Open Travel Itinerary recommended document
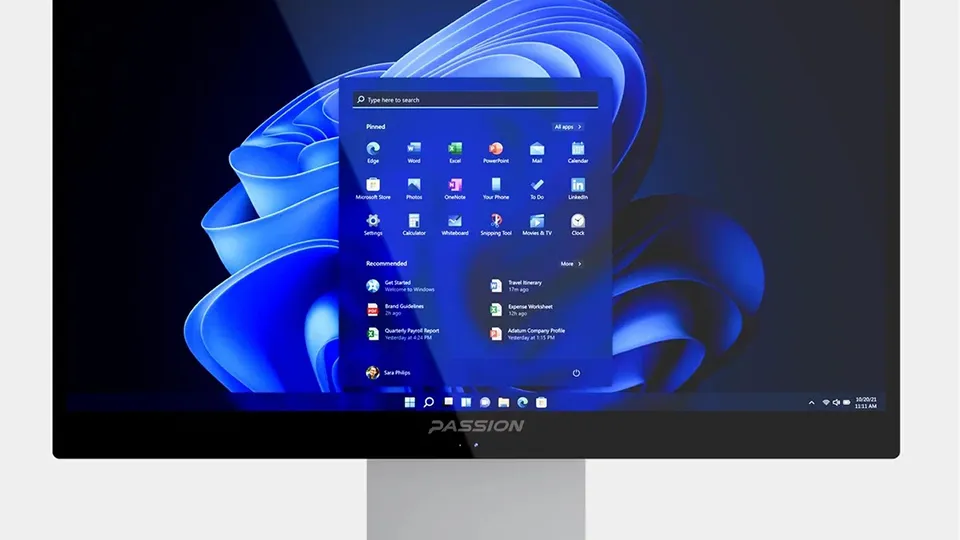This screenshot has height=540, width=960. pyautogui.click(x=517, y=286)
